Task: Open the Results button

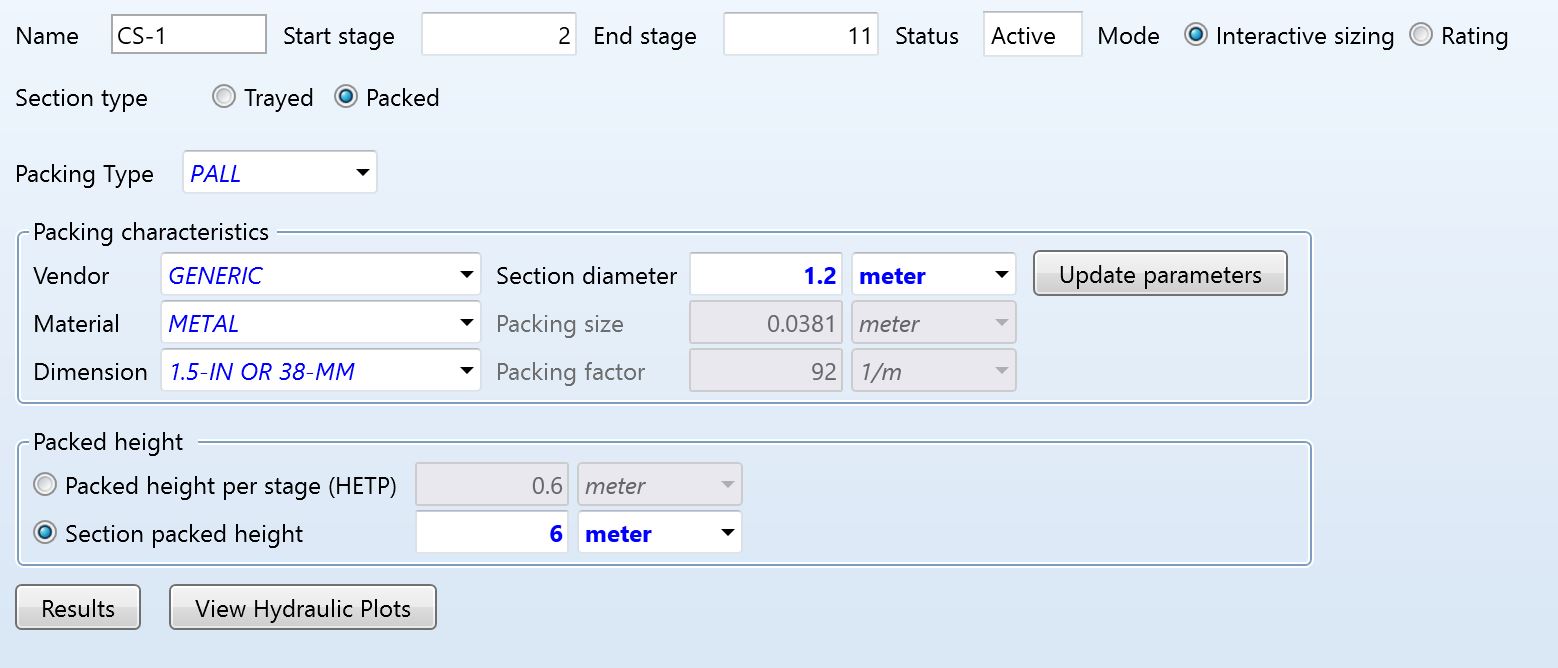Action: coord(78,609)
